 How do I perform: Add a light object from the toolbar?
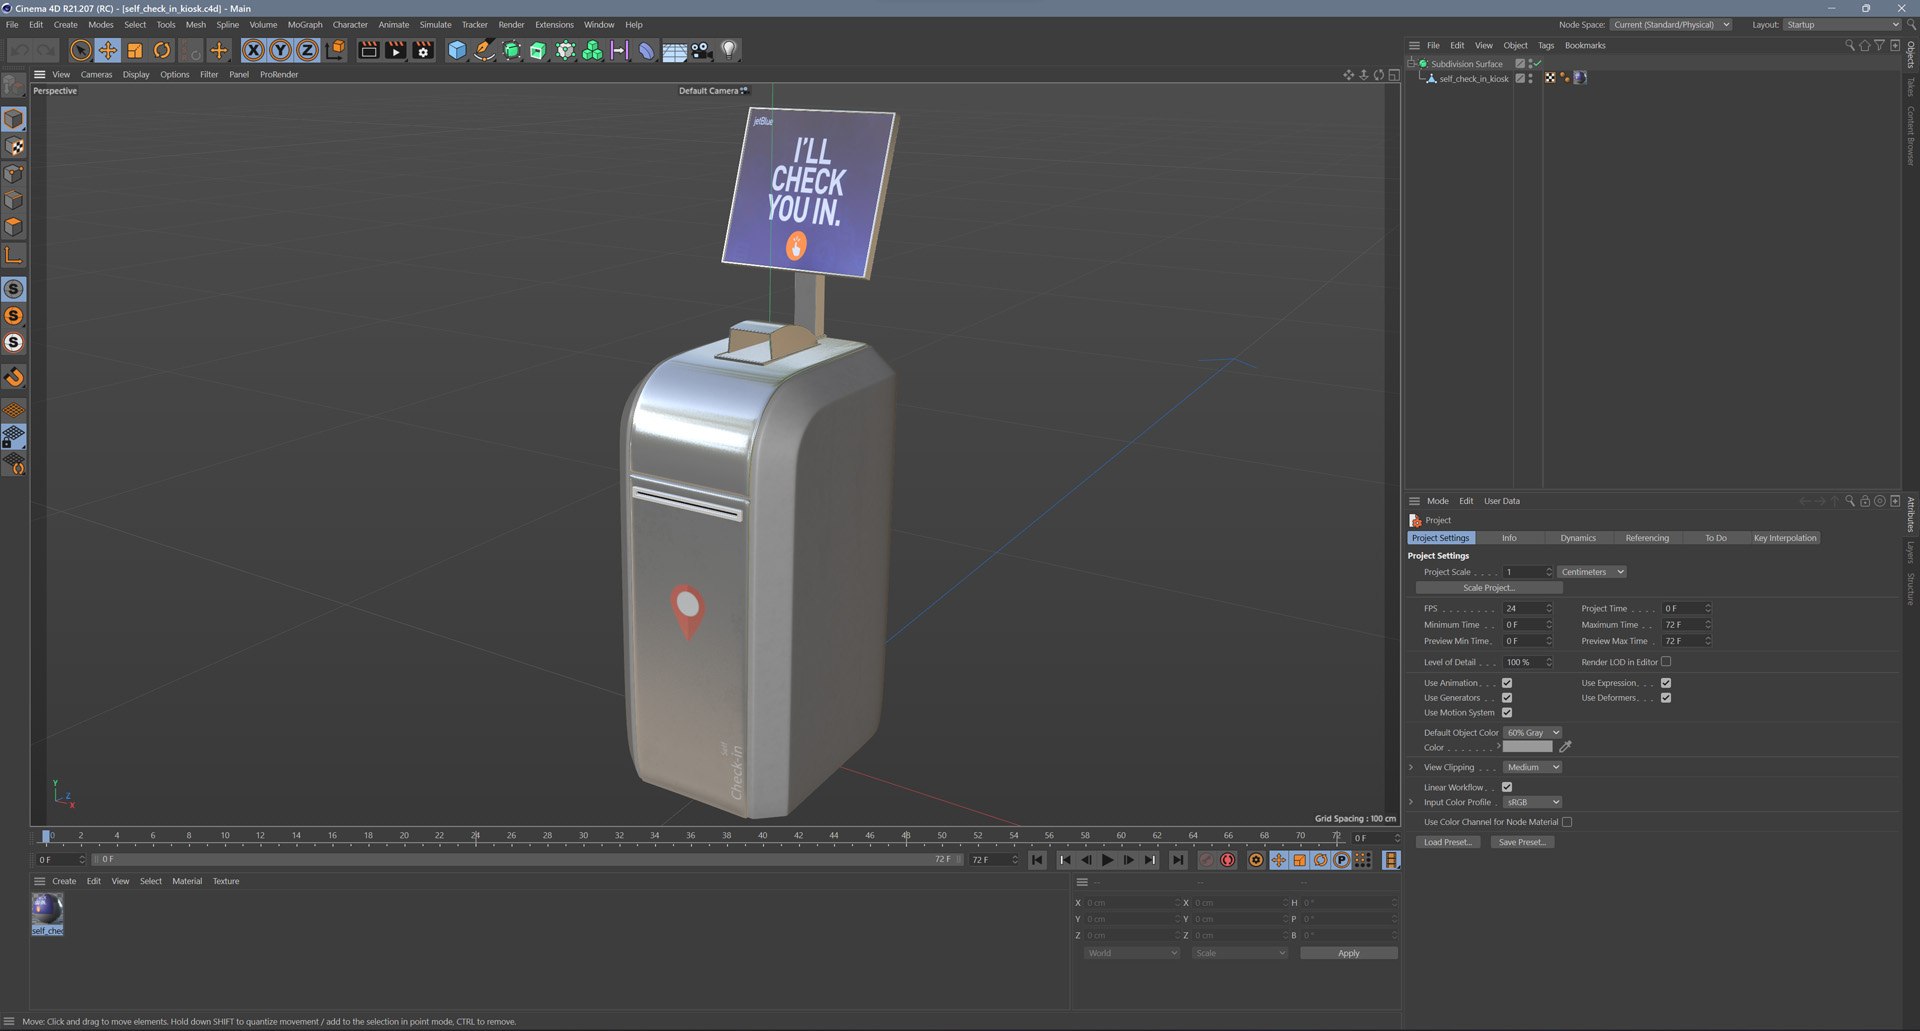tap(729, 50)
